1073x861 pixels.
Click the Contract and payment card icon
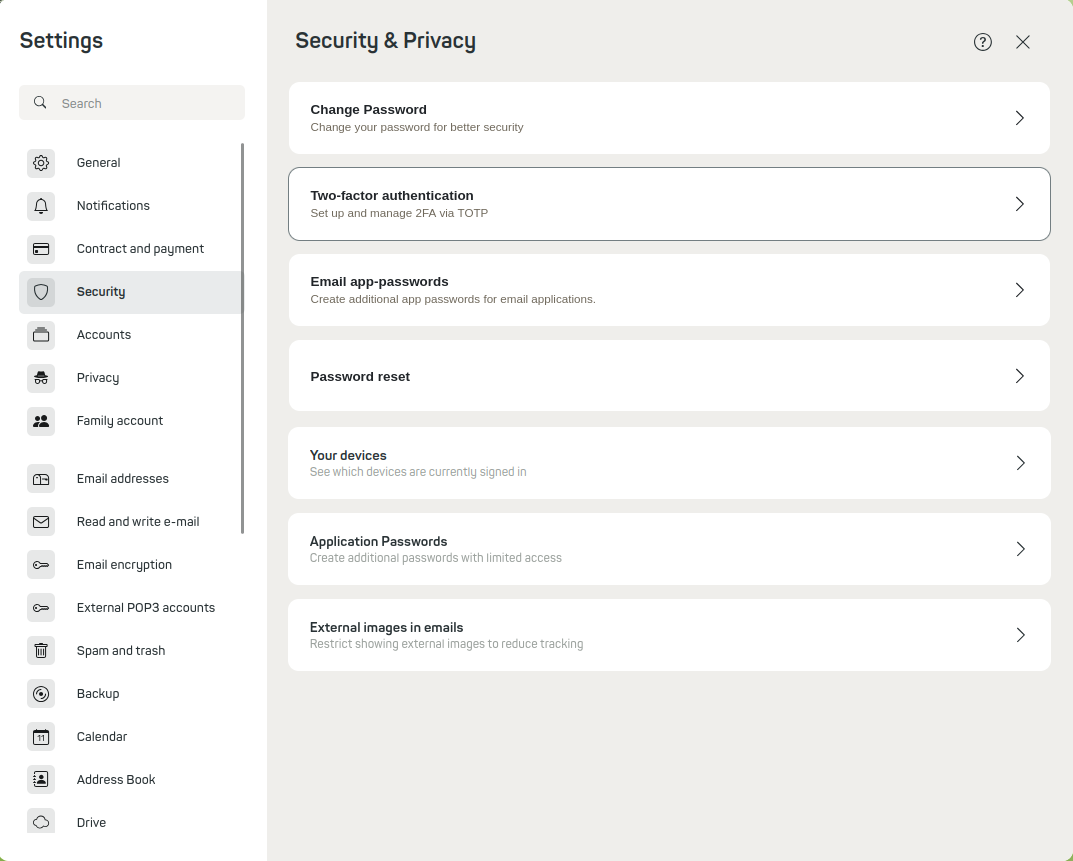(41, 249)
